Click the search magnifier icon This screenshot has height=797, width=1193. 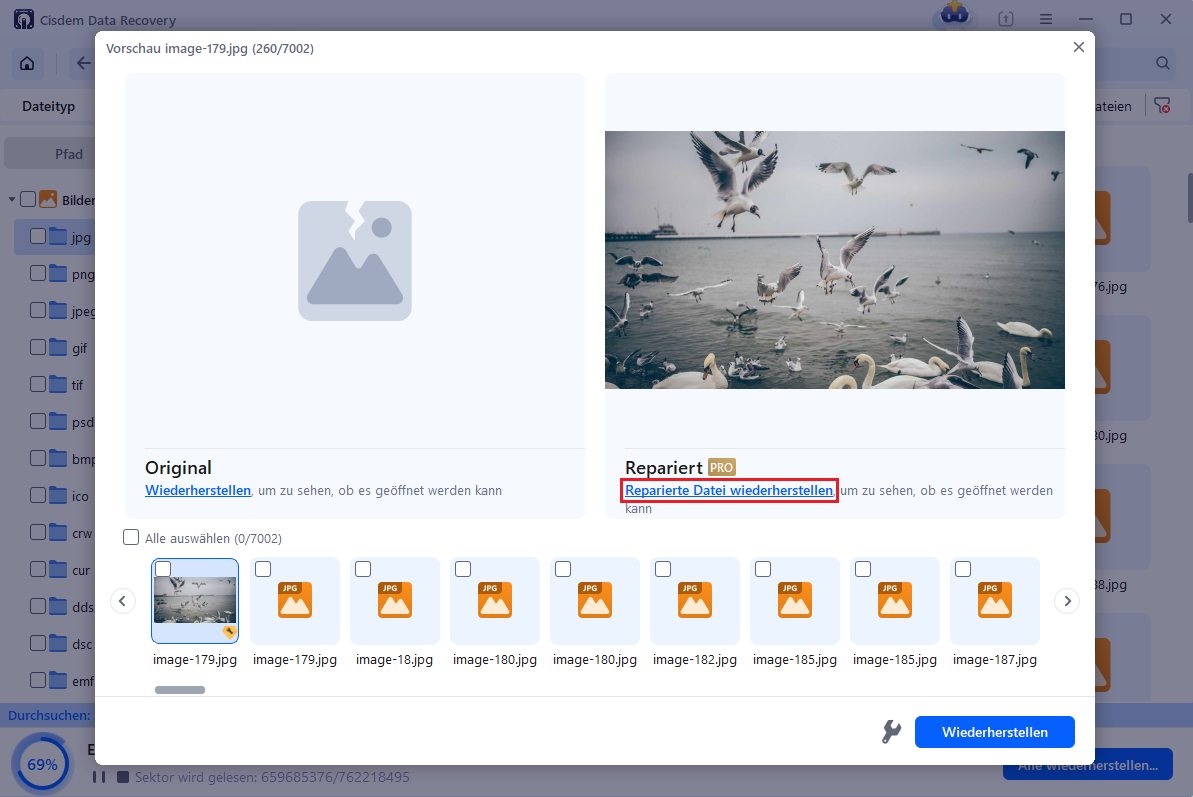tap(1162, 63)
